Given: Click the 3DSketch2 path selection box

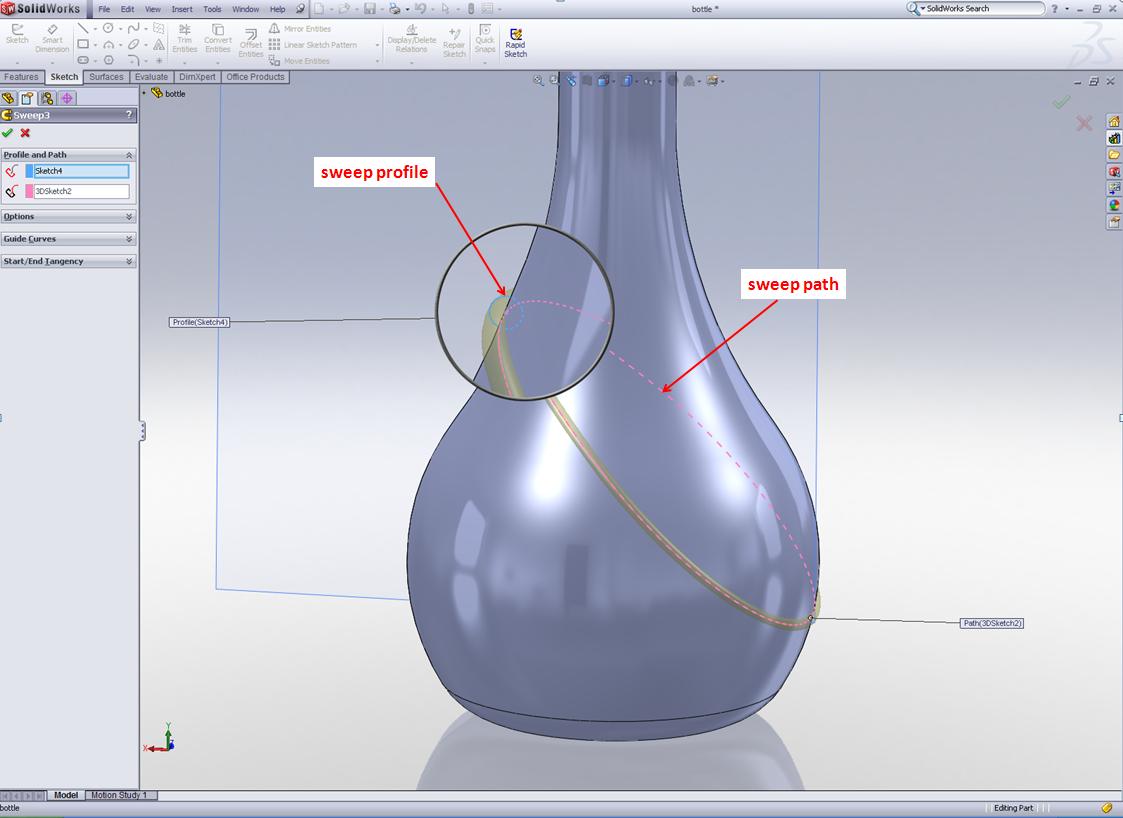Looking at the screenshot, I should coord(81,191).
